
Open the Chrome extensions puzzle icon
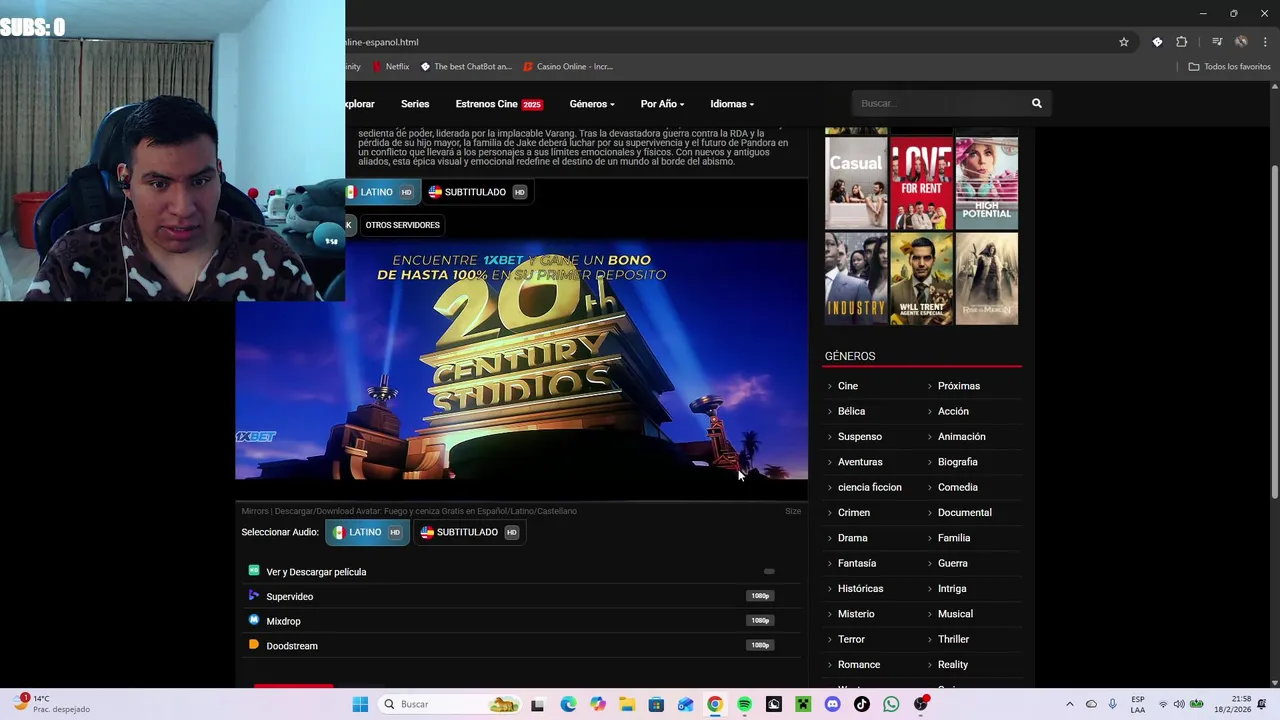tap(1182, 42)
